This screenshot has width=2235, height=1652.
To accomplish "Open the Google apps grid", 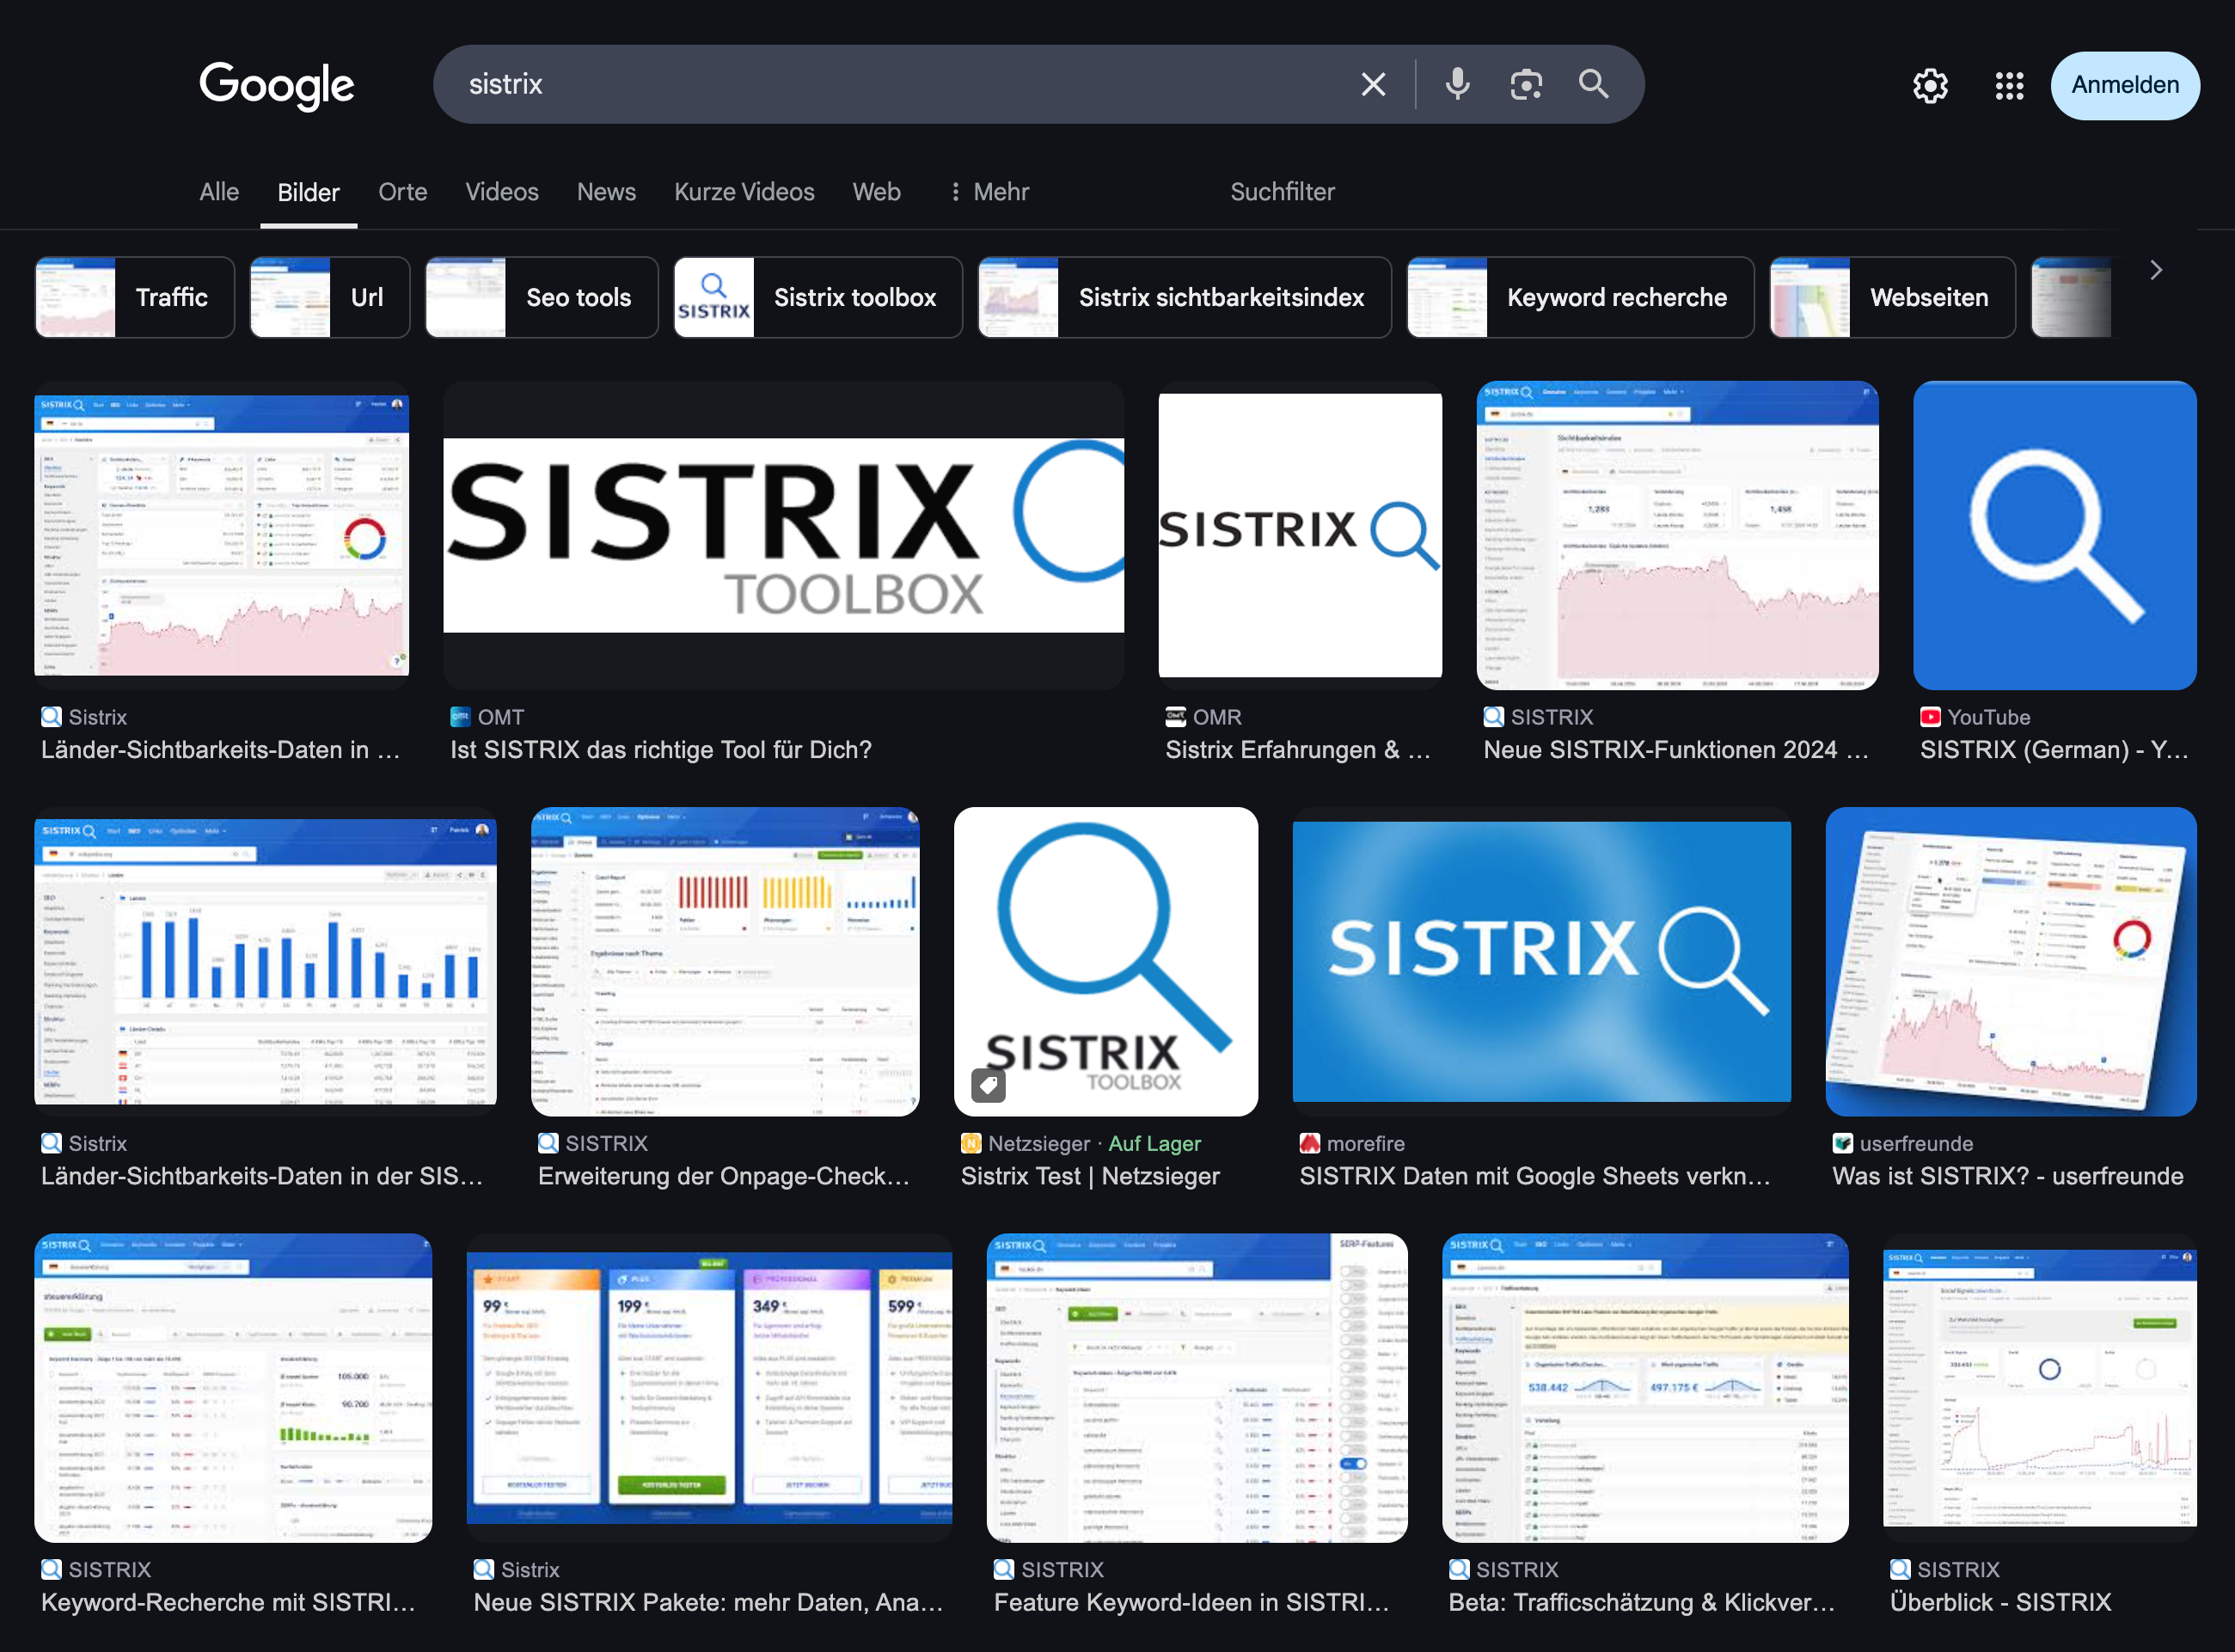I will (2009, 86).
